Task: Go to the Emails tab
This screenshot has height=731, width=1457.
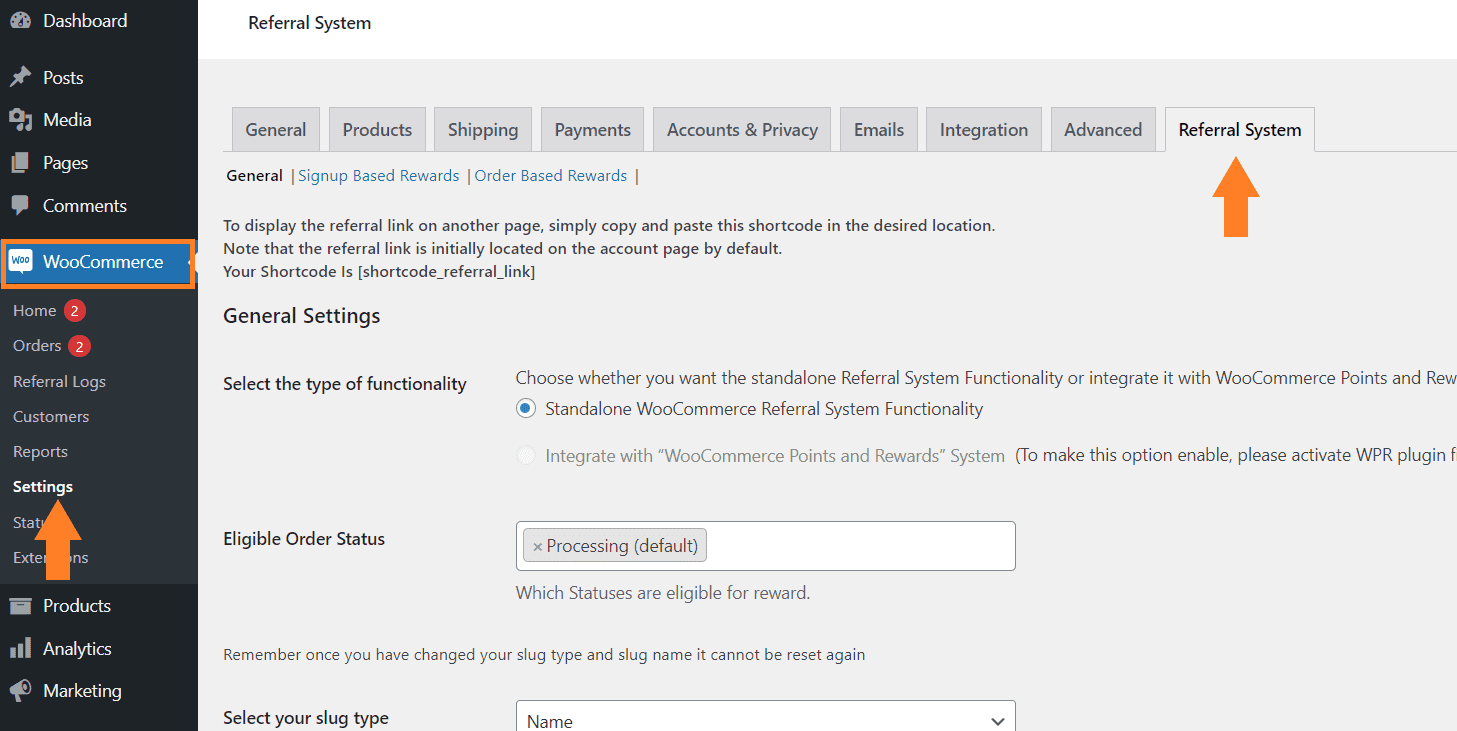Action: tap(879, 130)
